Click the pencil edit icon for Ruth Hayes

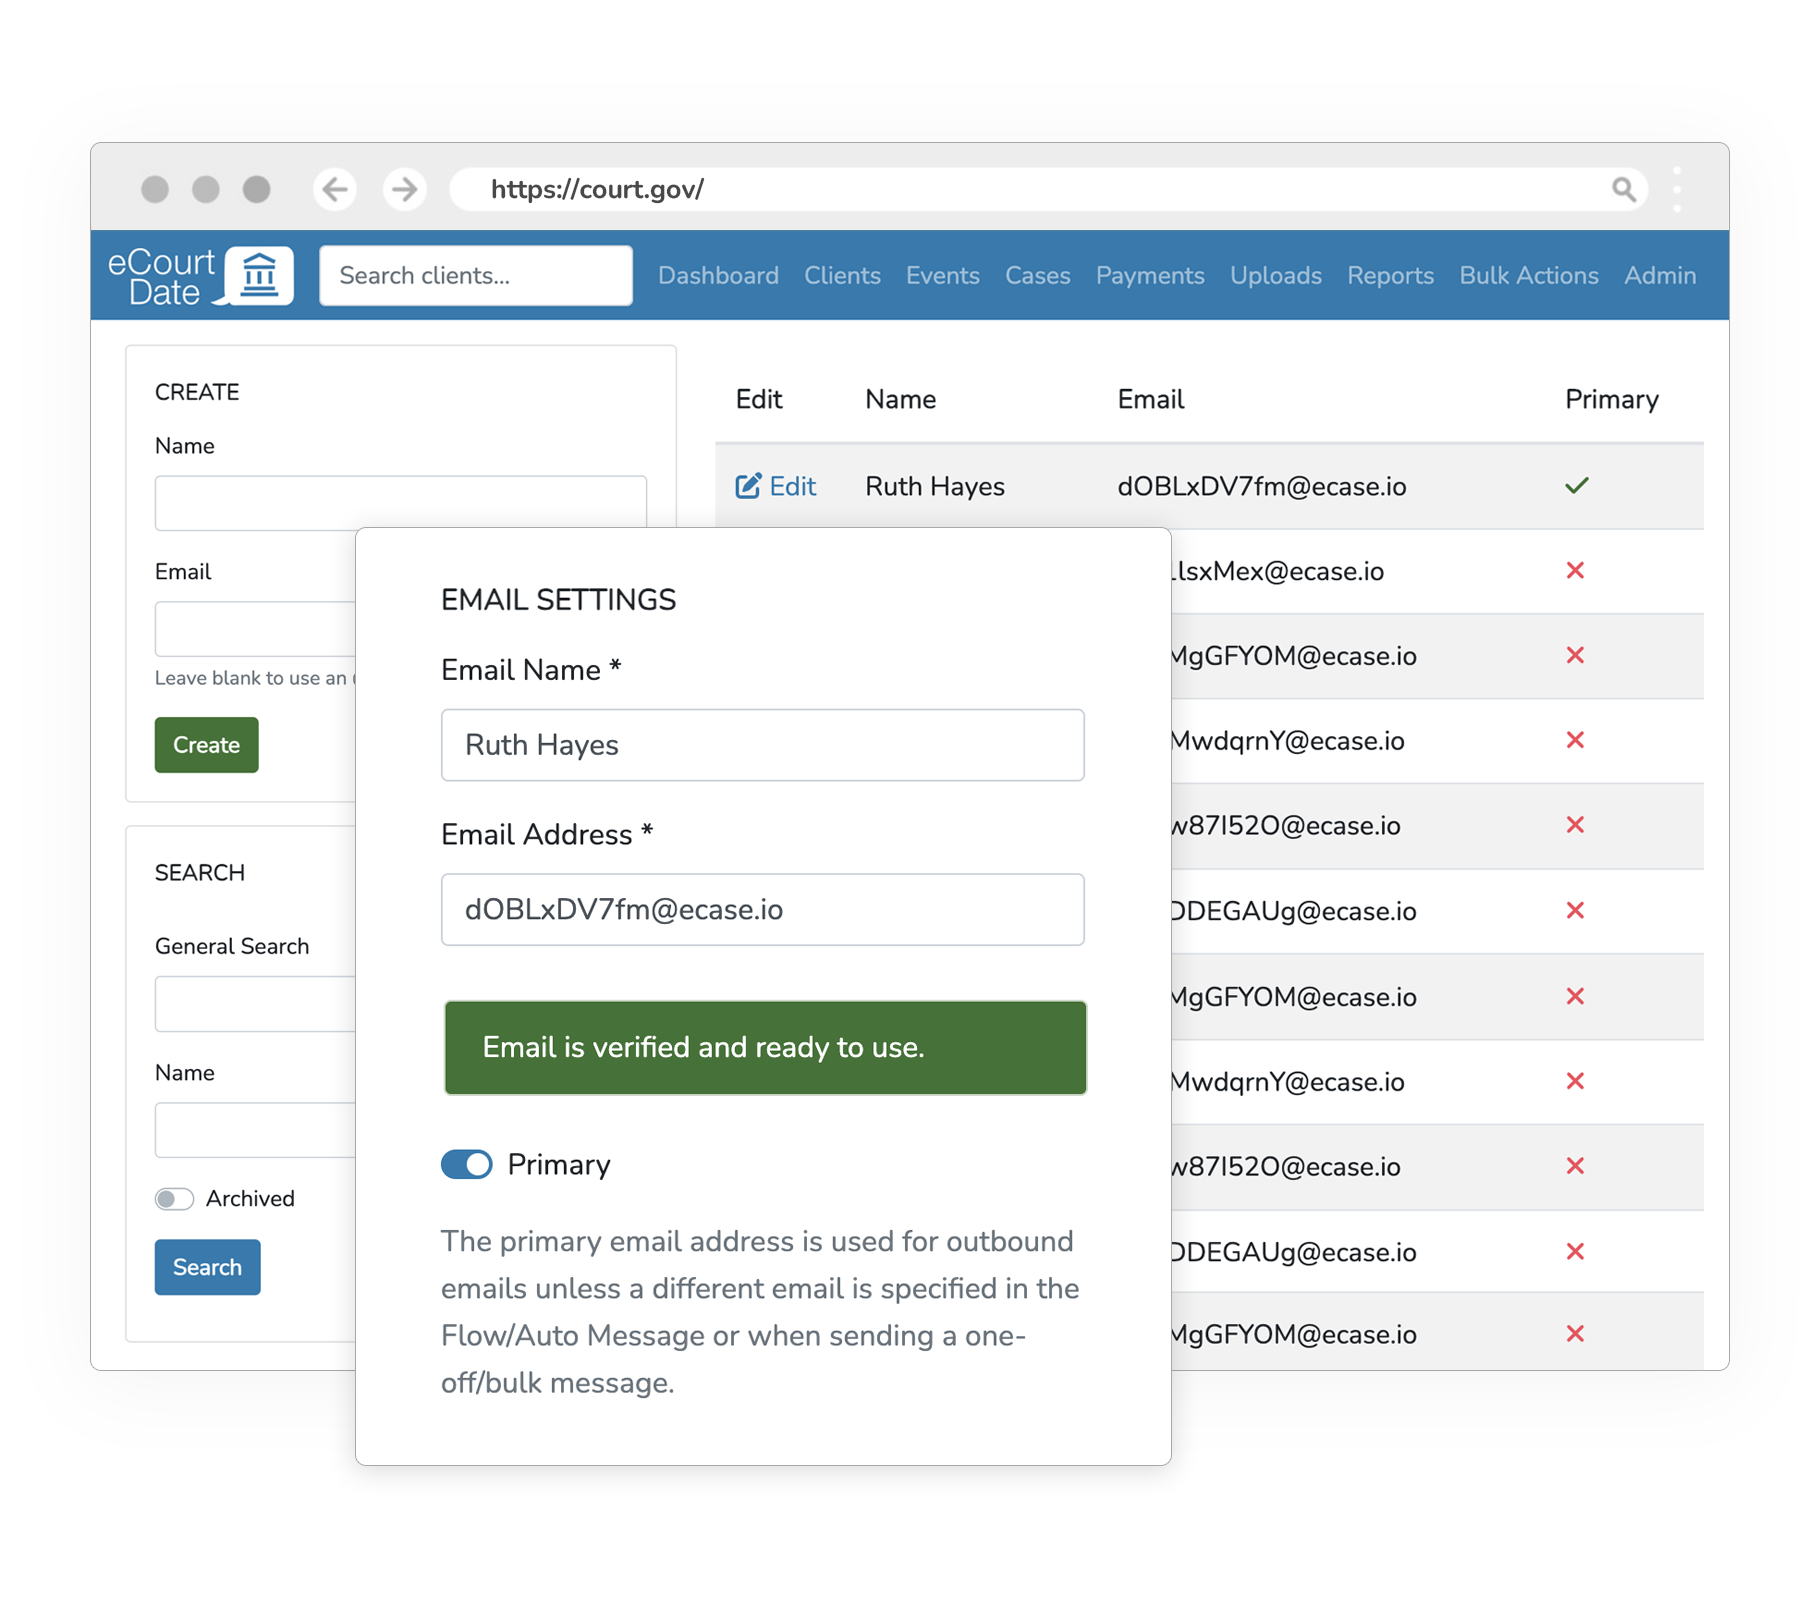748,486
